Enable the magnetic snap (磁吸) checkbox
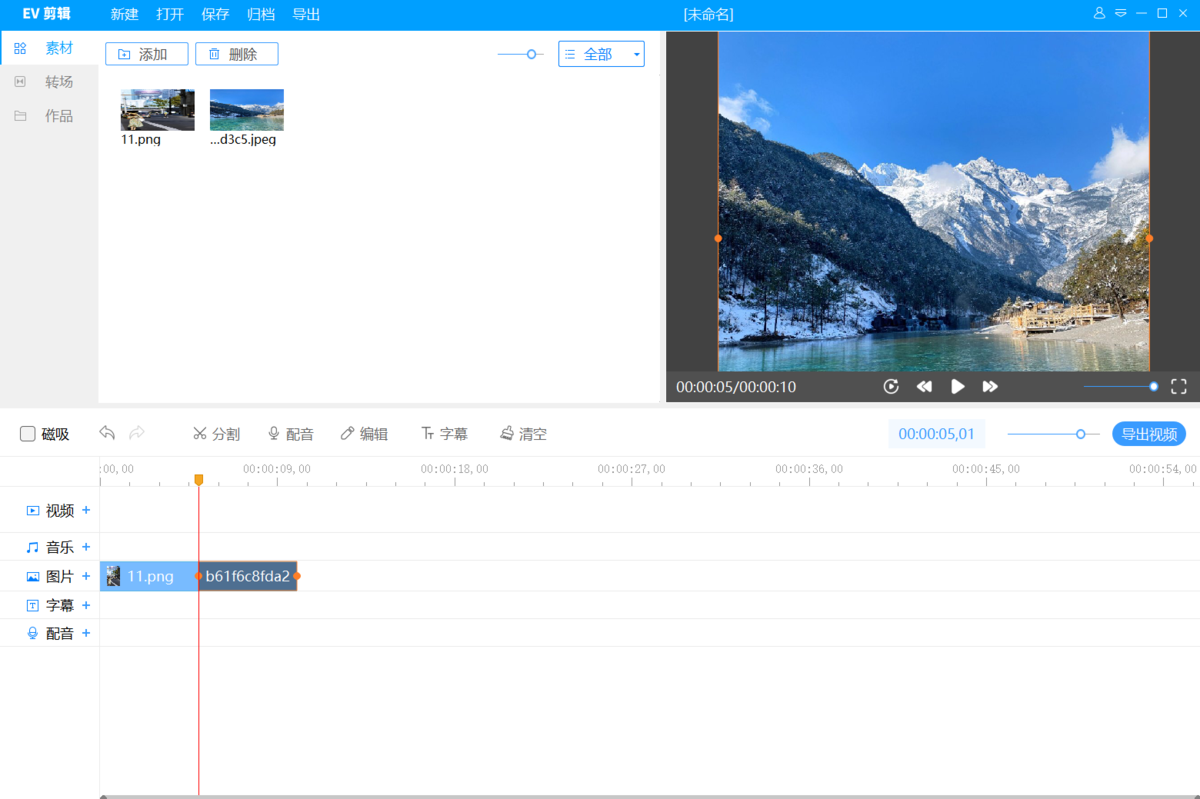 pos(28,434)
